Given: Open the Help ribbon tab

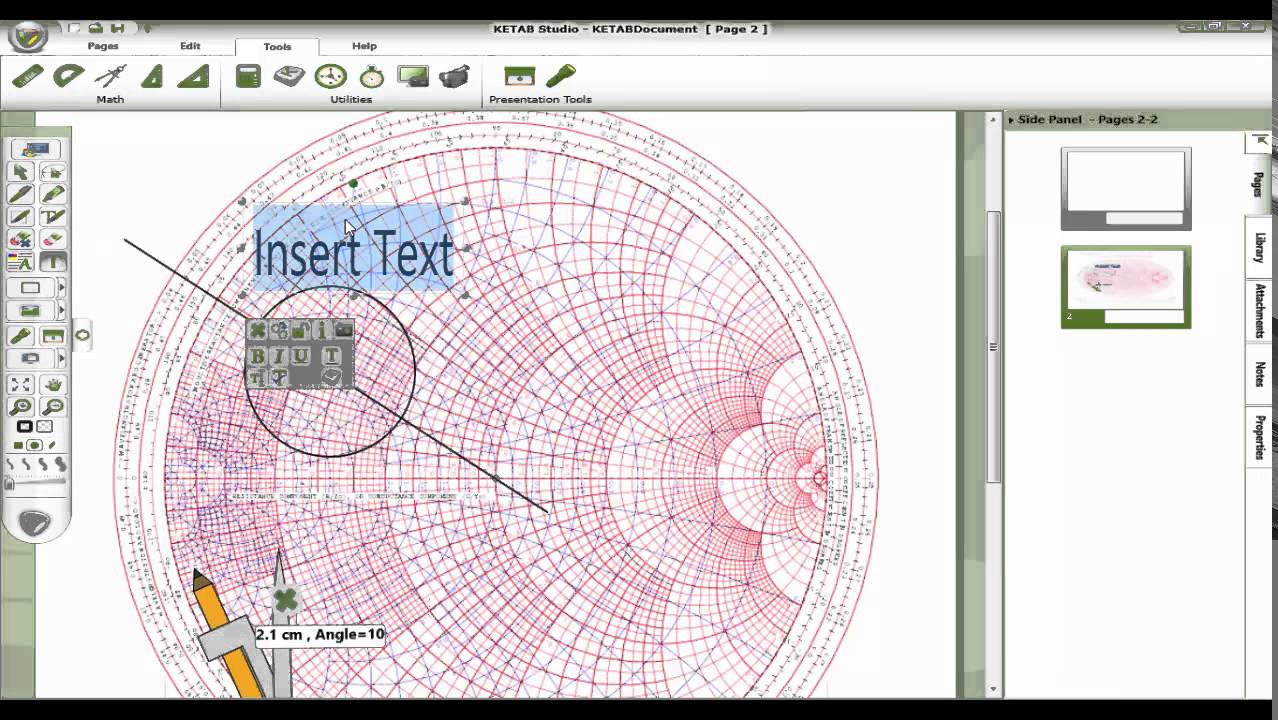Looking at the screenshot, I should [x=364, y=46].
